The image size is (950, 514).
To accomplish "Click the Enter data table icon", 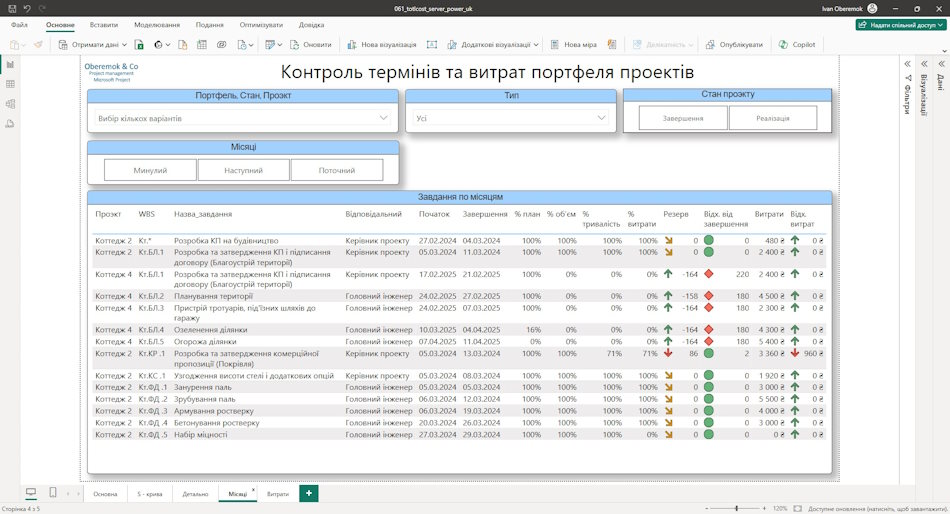I will (x=202, y=45).
